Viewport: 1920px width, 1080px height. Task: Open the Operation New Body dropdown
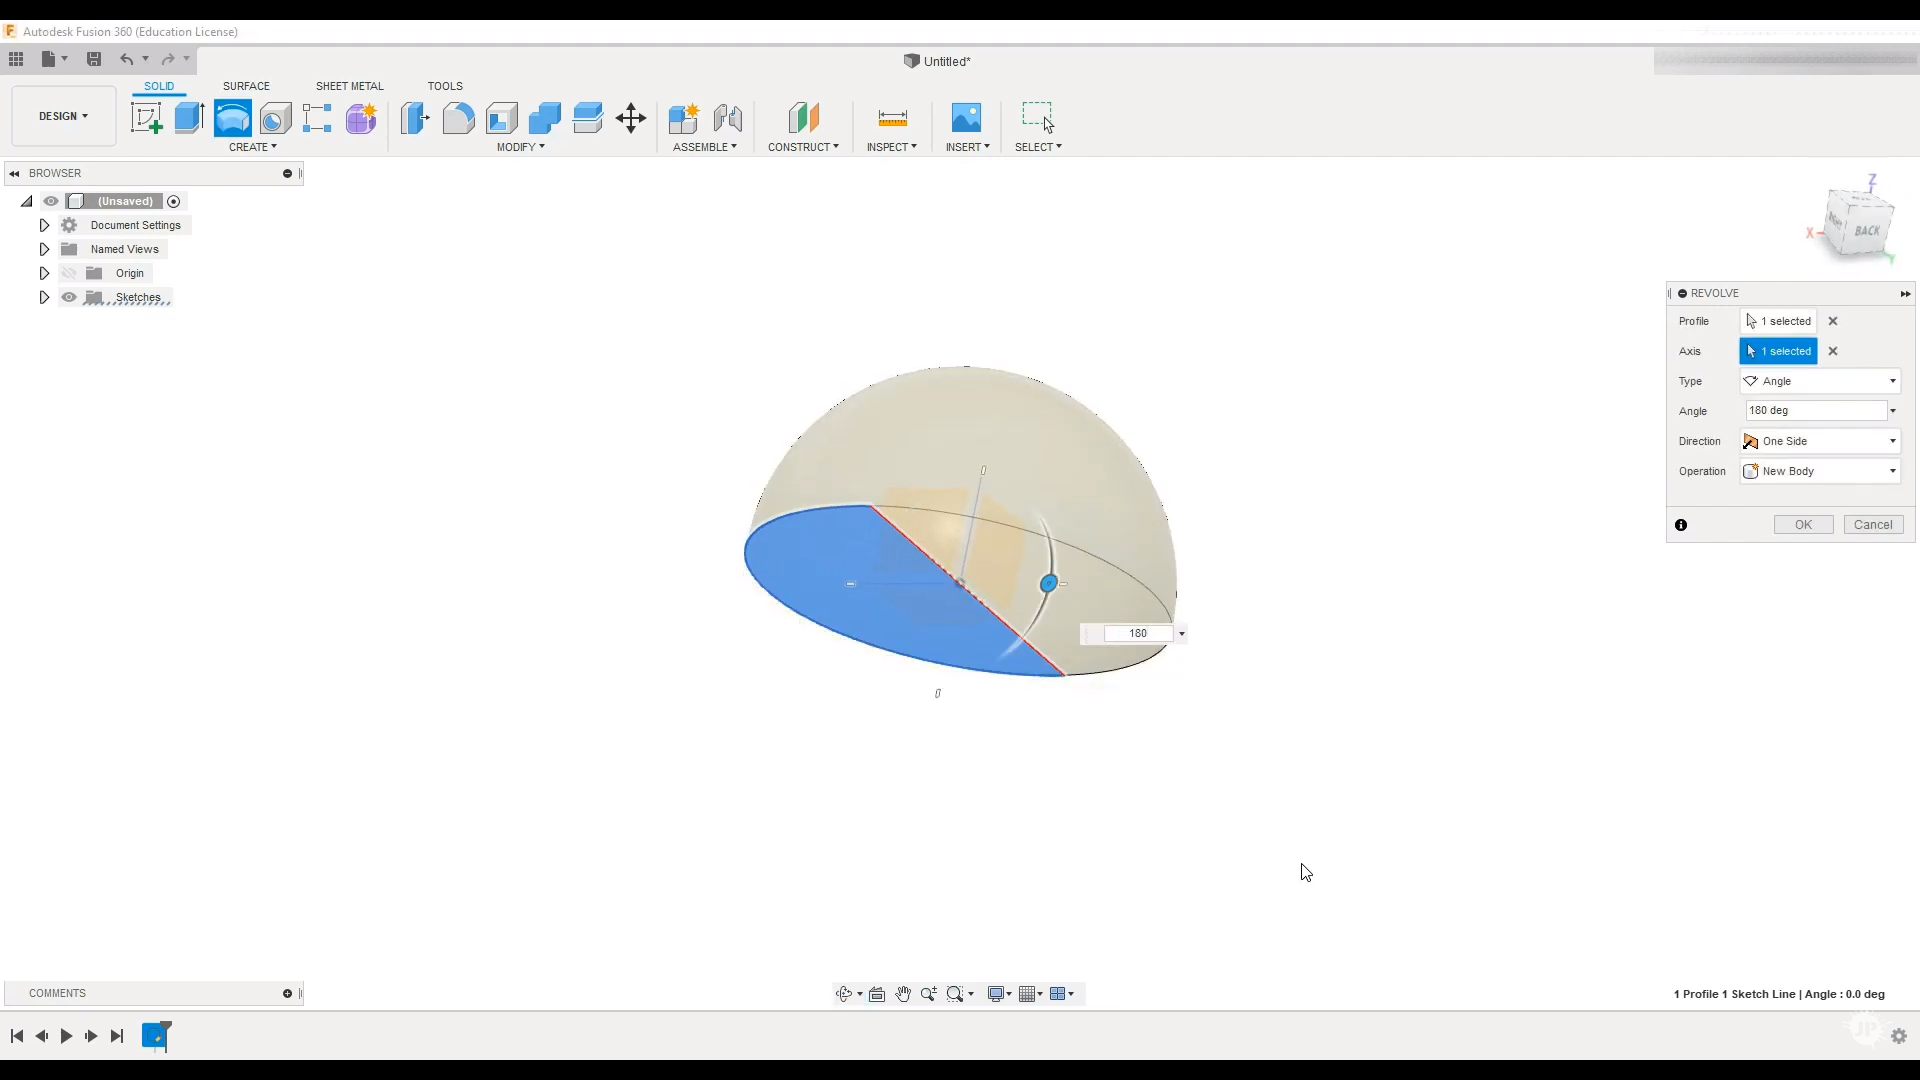point(1820,471)
